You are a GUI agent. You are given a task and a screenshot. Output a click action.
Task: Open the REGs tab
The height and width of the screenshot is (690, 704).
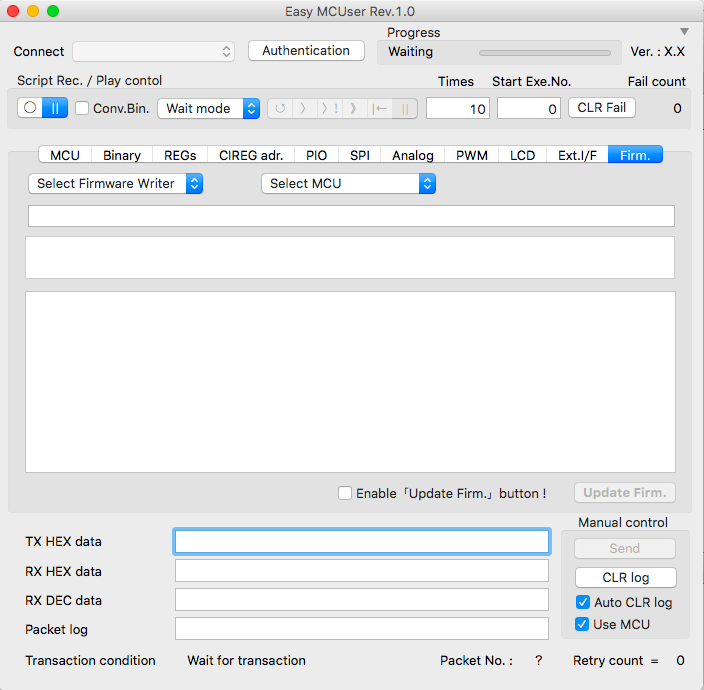tap(180, 155)
